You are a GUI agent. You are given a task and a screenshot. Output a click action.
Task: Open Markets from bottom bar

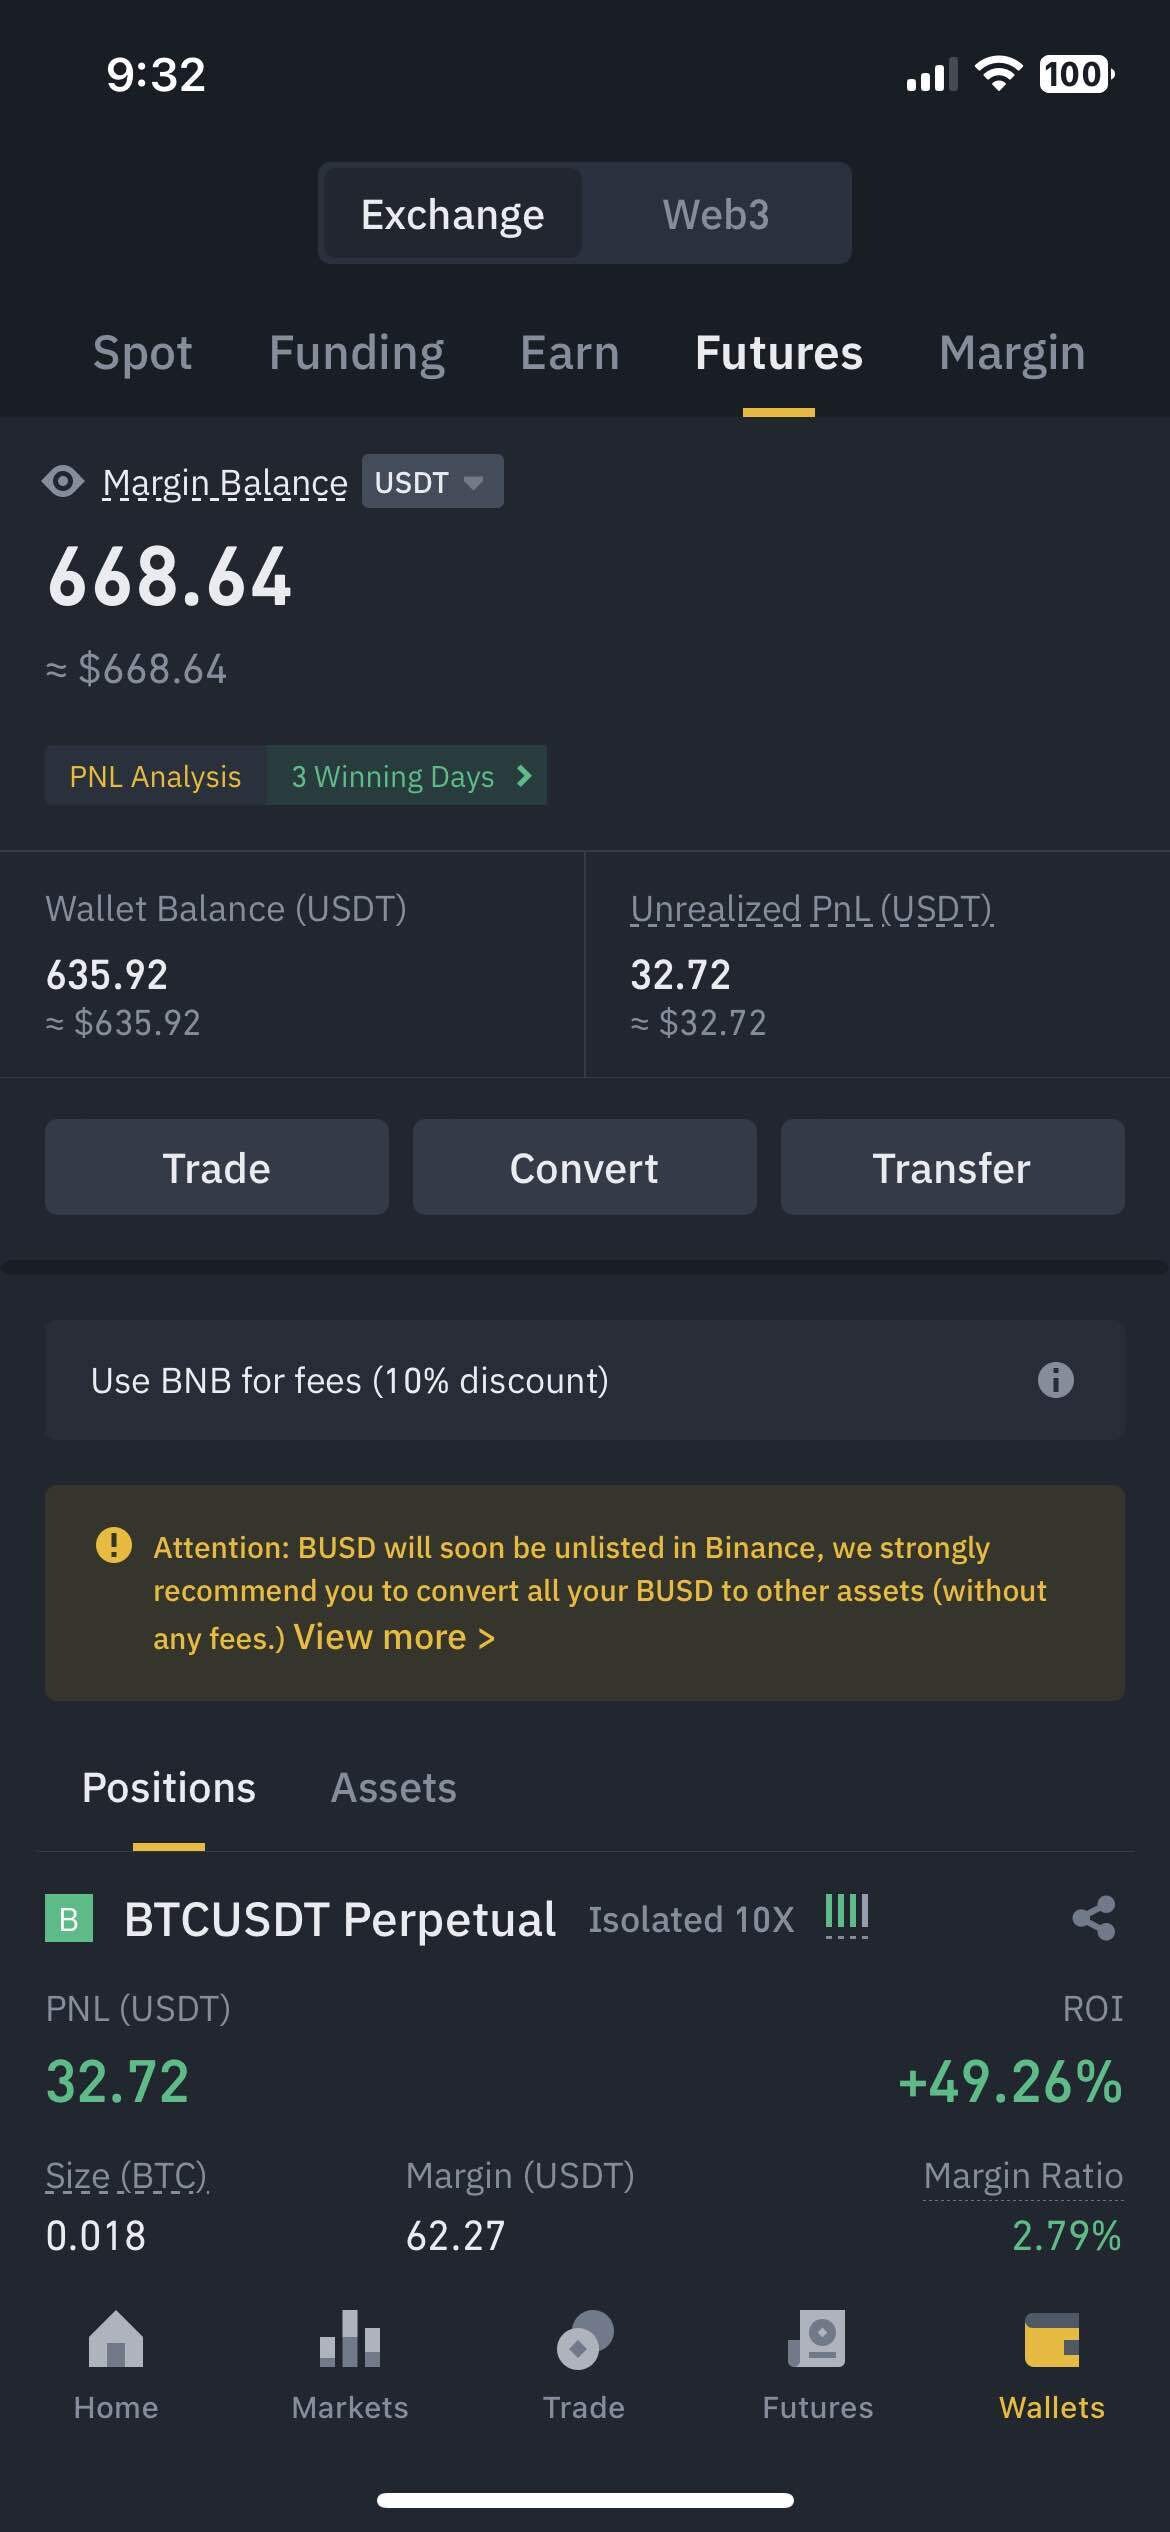click(350, 2367)
